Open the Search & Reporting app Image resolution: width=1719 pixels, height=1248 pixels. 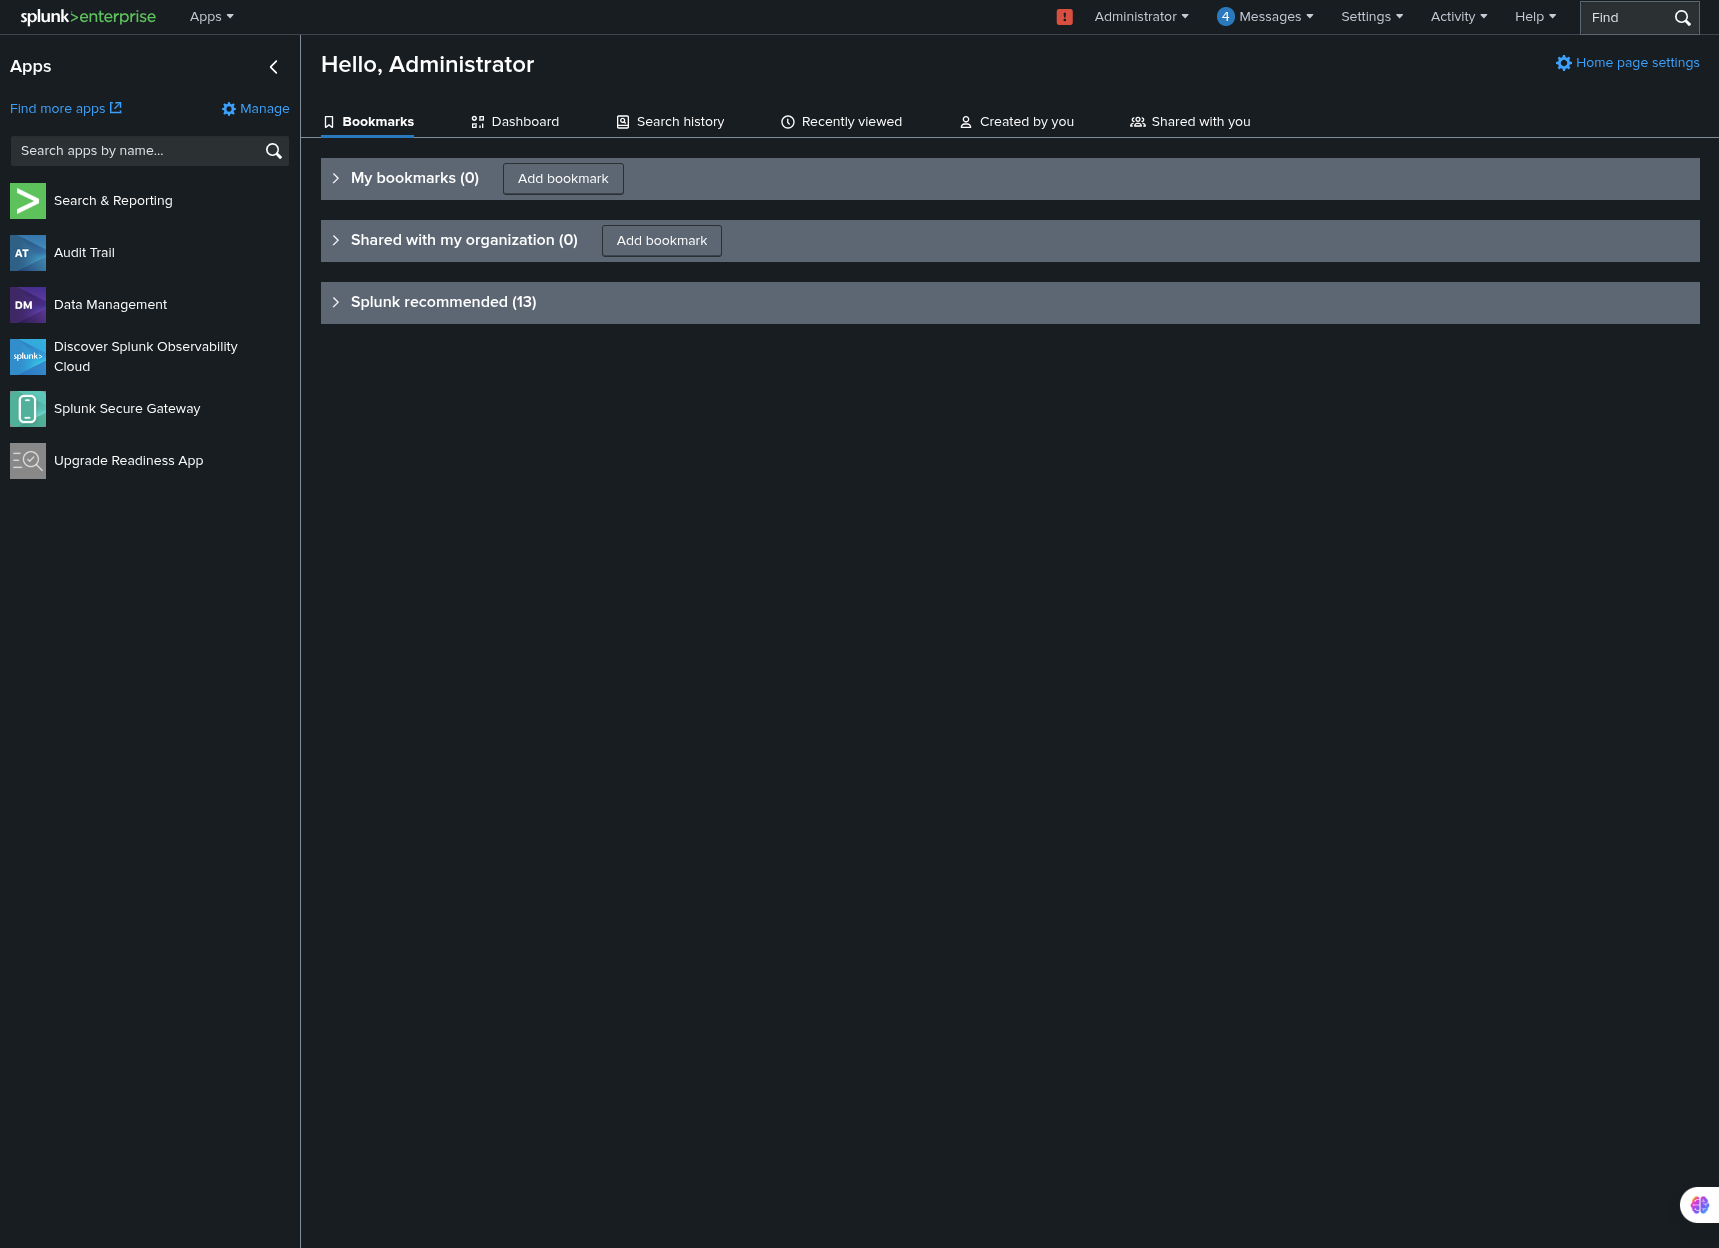(x=112, y=200)
